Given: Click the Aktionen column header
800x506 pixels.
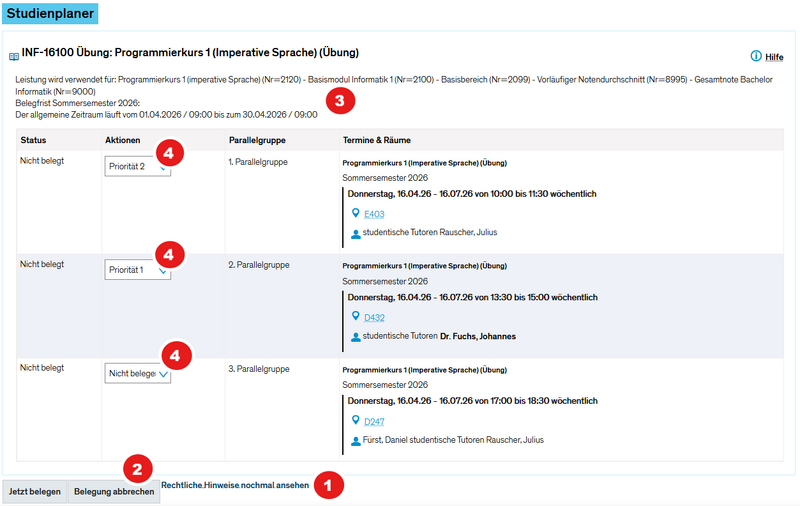Looking at the screenshot, I should pos(122,140).
